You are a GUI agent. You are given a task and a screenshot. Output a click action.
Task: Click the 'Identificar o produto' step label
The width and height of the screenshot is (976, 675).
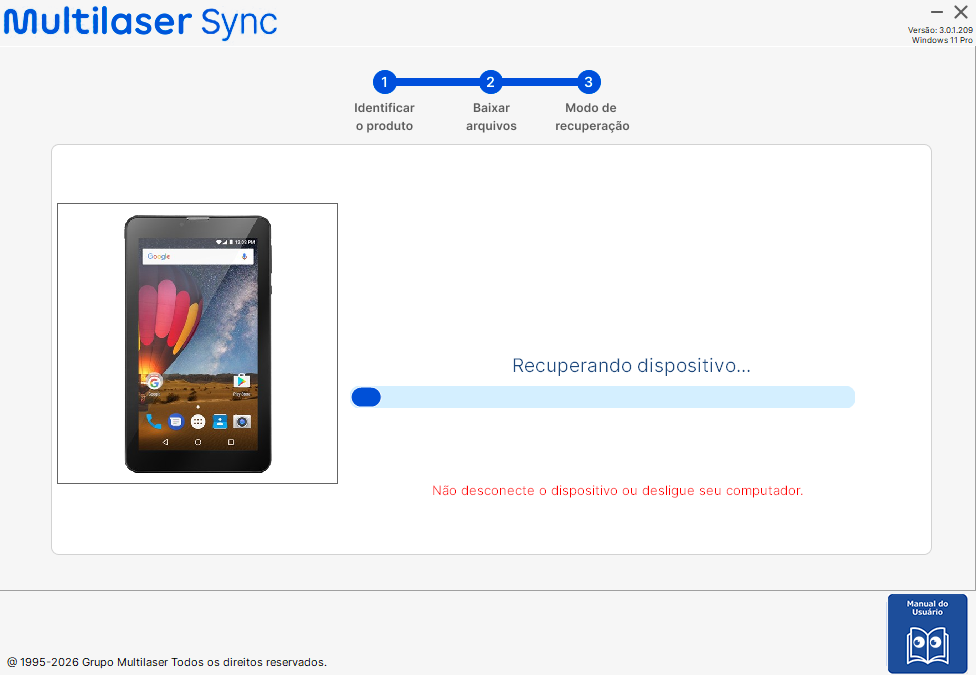(x=384, y=116)
